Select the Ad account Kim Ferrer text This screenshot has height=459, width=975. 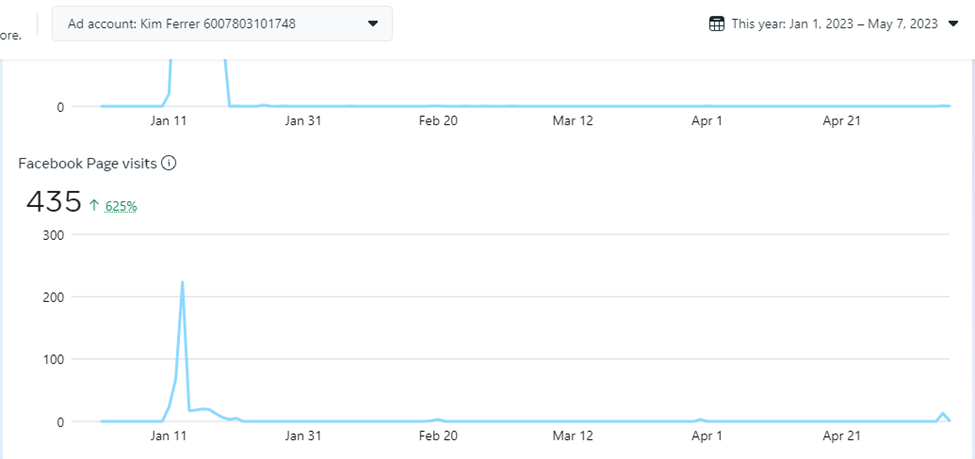click(181, 23)
